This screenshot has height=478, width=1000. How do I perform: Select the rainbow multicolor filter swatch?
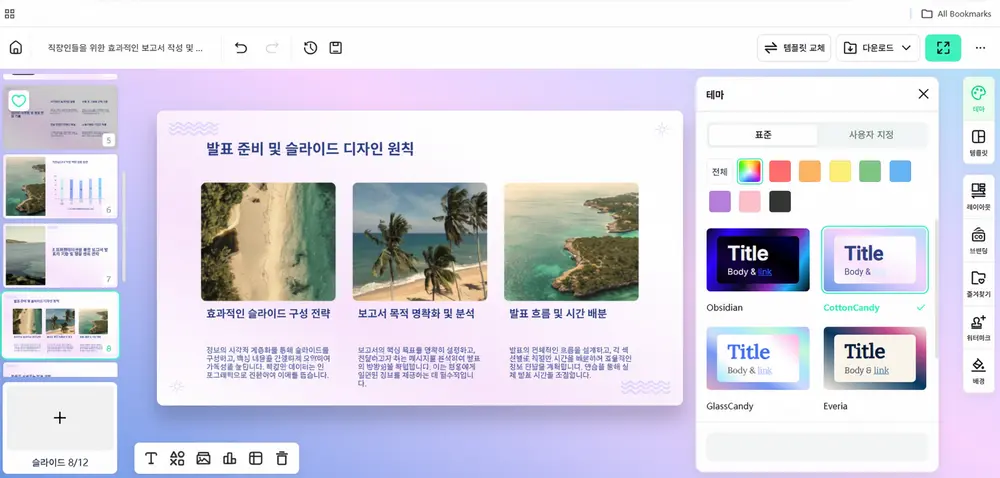point(750,171)
